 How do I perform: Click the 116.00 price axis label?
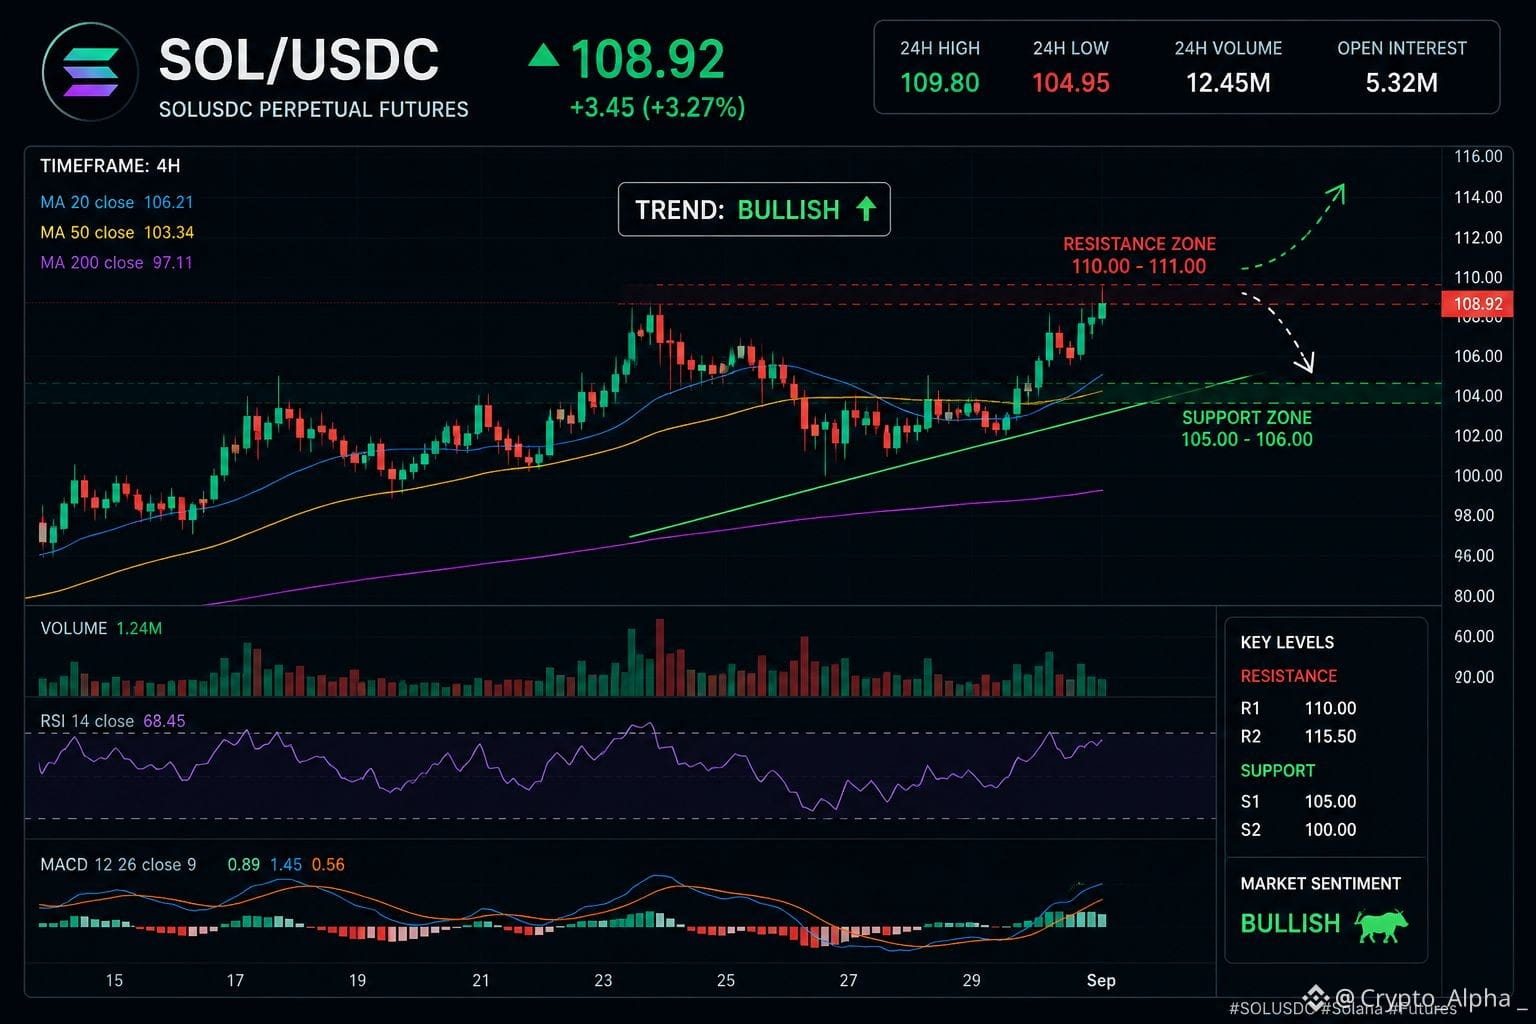tap(1478, 156)
